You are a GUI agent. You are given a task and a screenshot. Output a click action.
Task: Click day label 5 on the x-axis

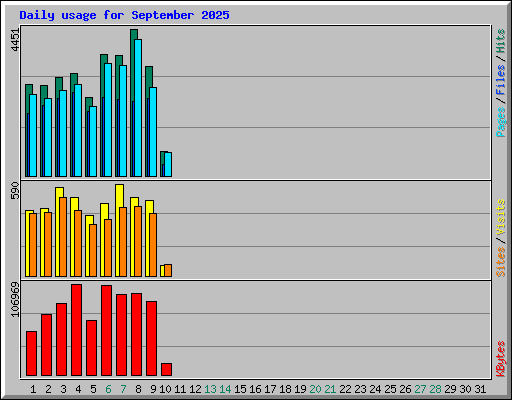click(93, 389)
